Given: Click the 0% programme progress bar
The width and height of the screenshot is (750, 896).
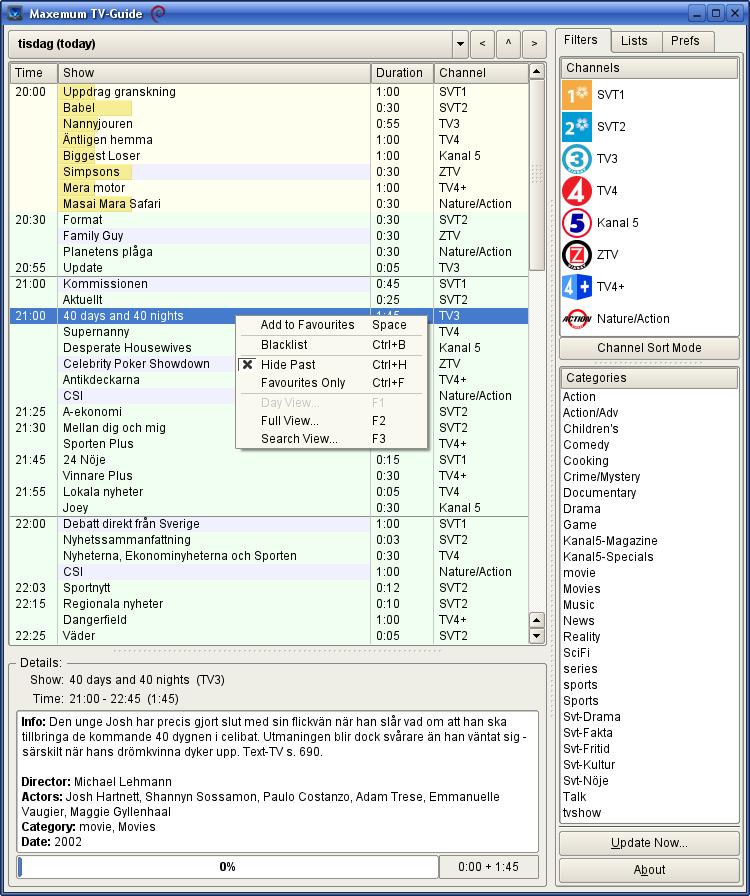Looking at the screenshot, I should pos(228,867).
